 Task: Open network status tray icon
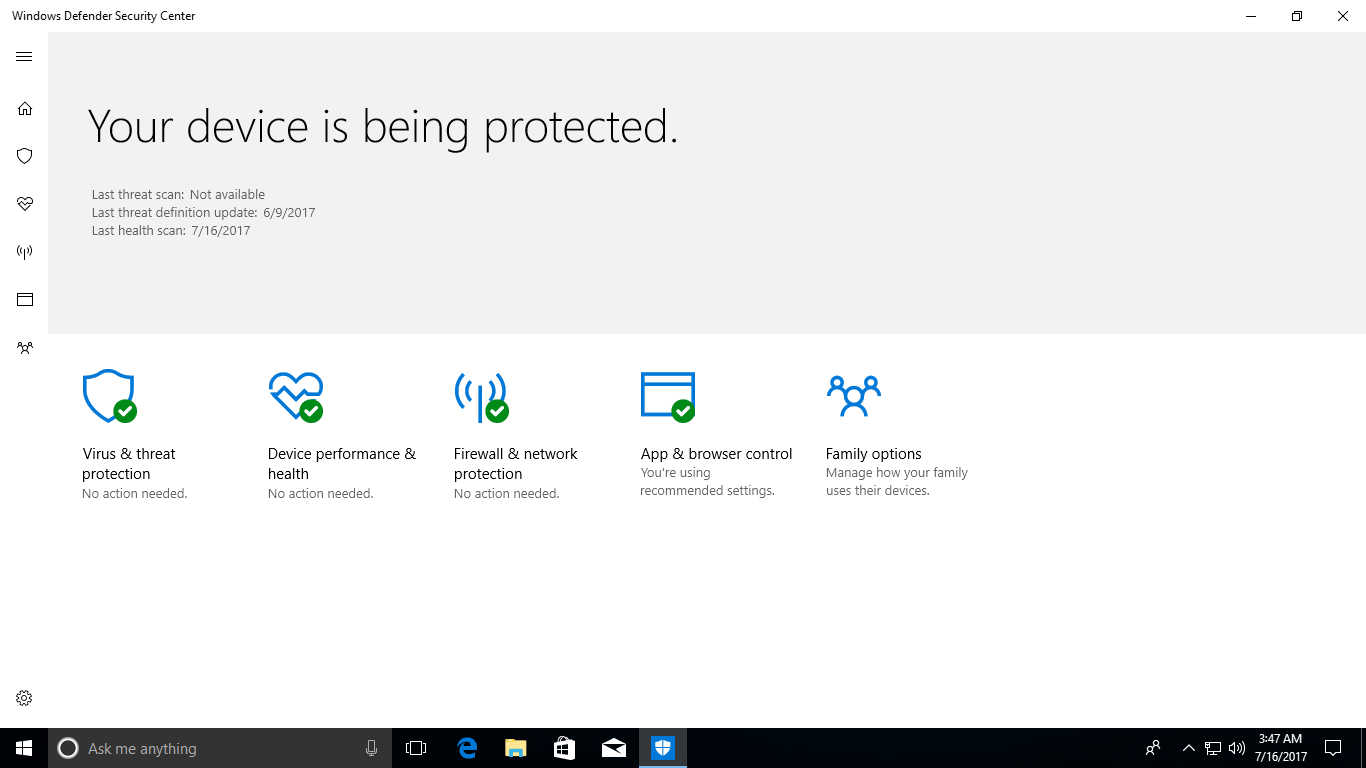click(1213, 748)
